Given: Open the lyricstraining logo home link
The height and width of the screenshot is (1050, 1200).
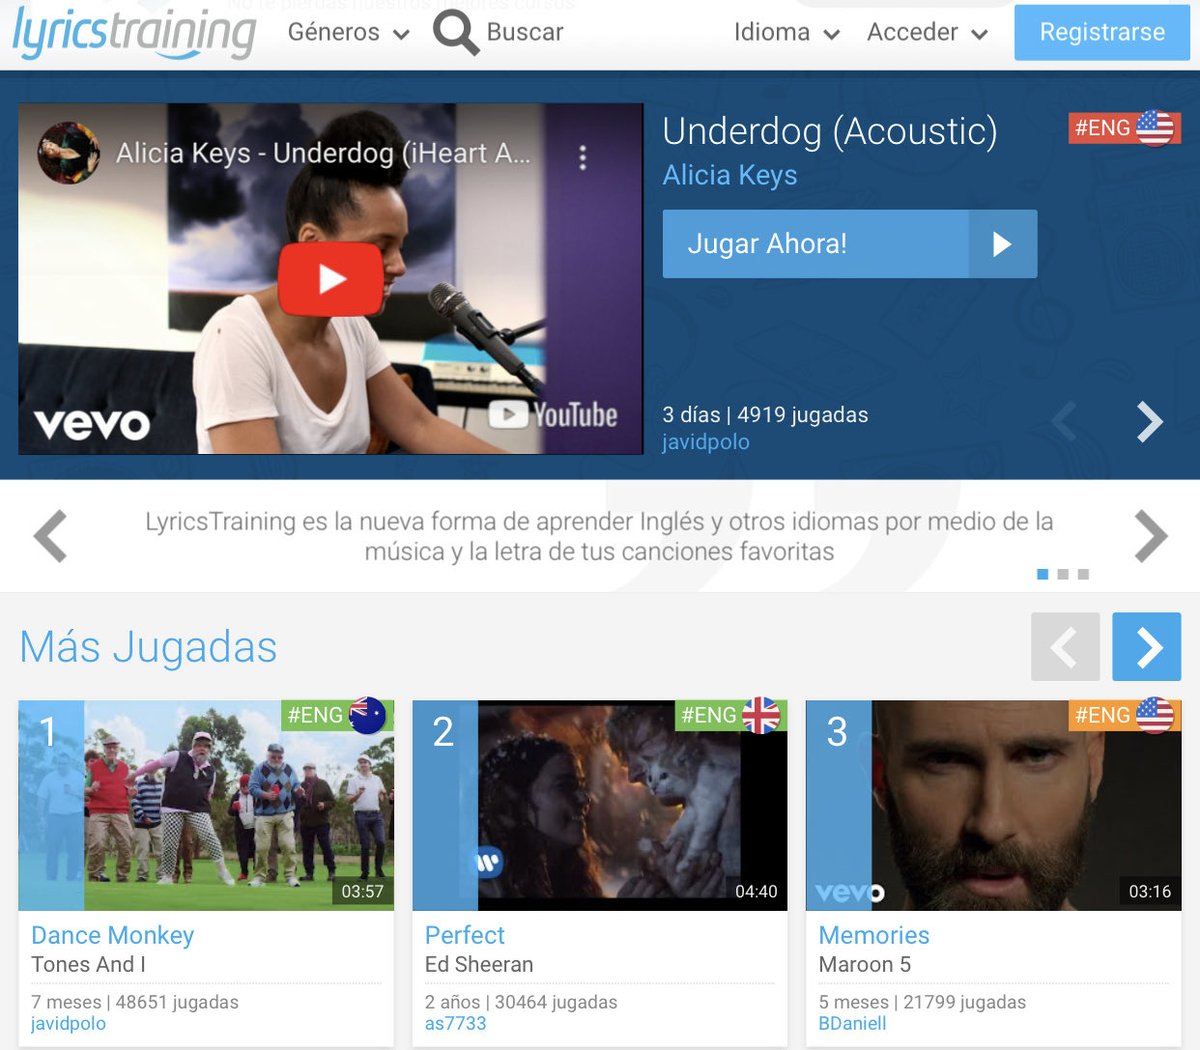Looking at the screenshot, I should (134, 32).
